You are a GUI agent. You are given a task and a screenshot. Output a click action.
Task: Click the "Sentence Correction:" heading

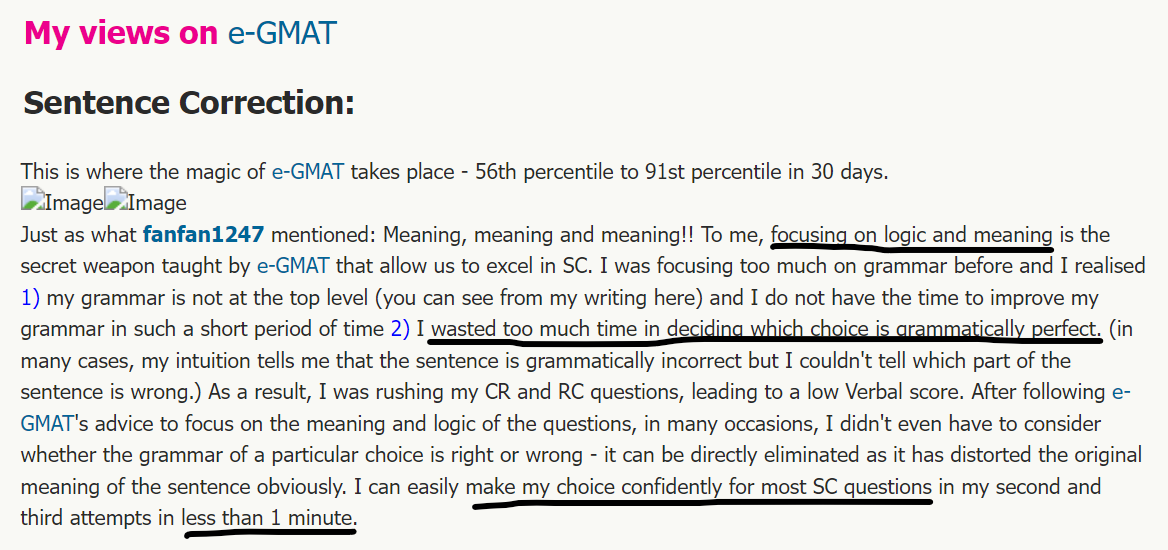[x=189, y=102]
